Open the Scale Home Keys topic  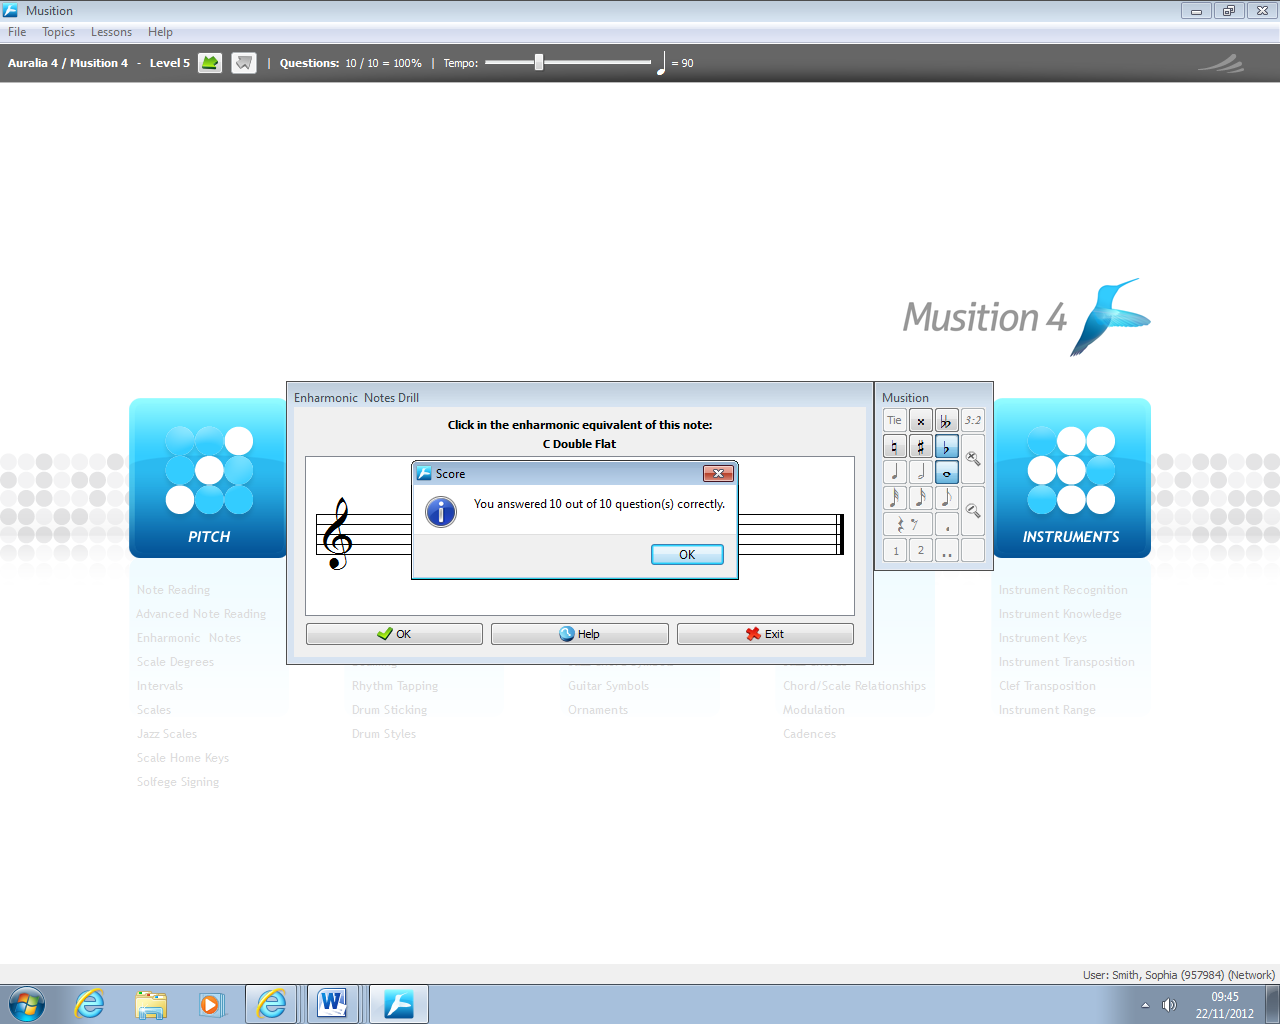(183, 758)
